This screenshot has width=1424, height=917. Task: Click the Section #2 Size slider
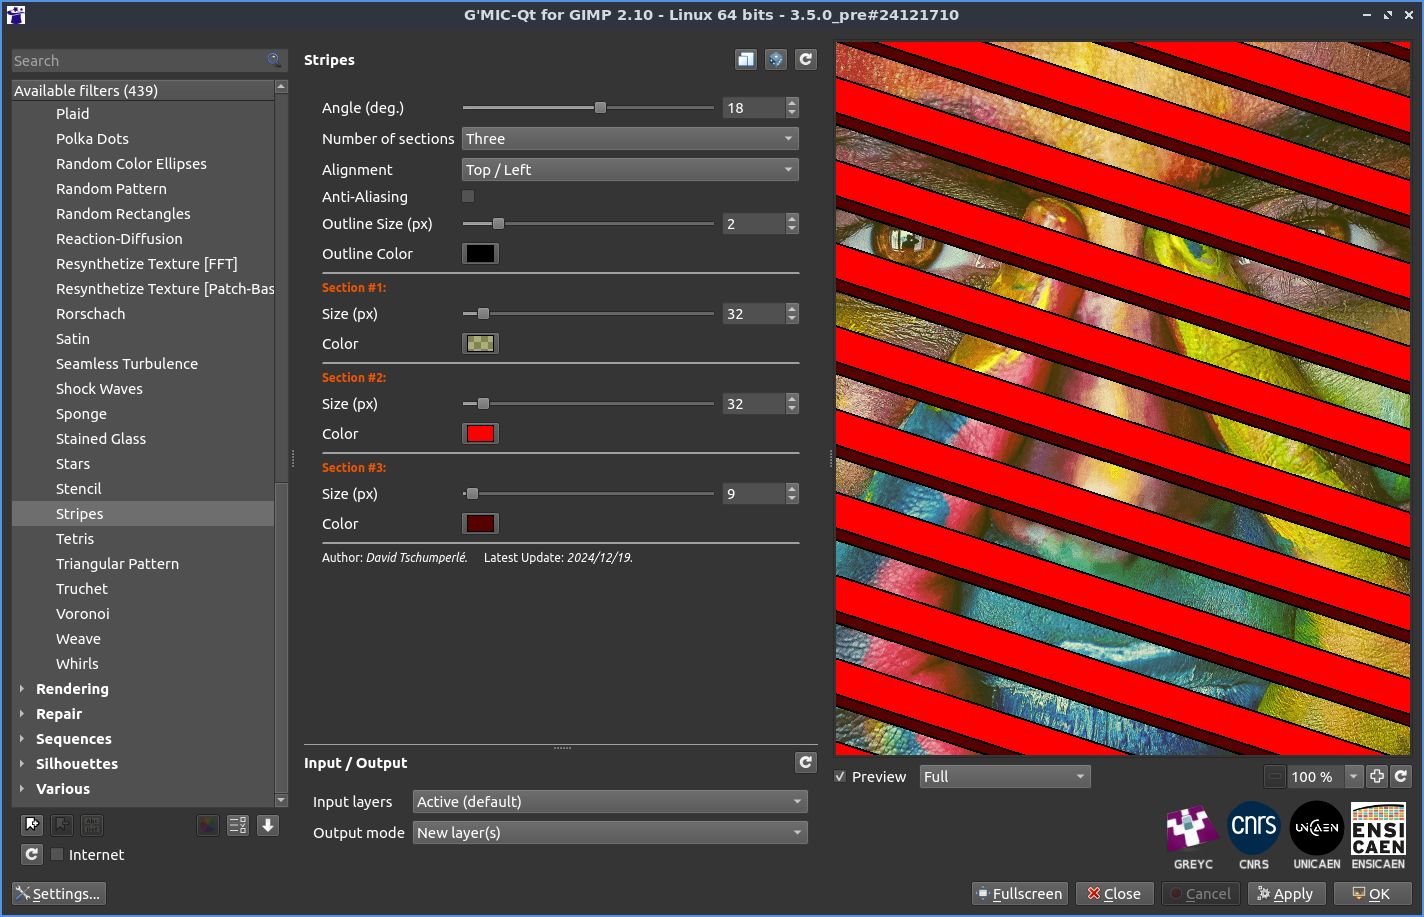[588, 404]
